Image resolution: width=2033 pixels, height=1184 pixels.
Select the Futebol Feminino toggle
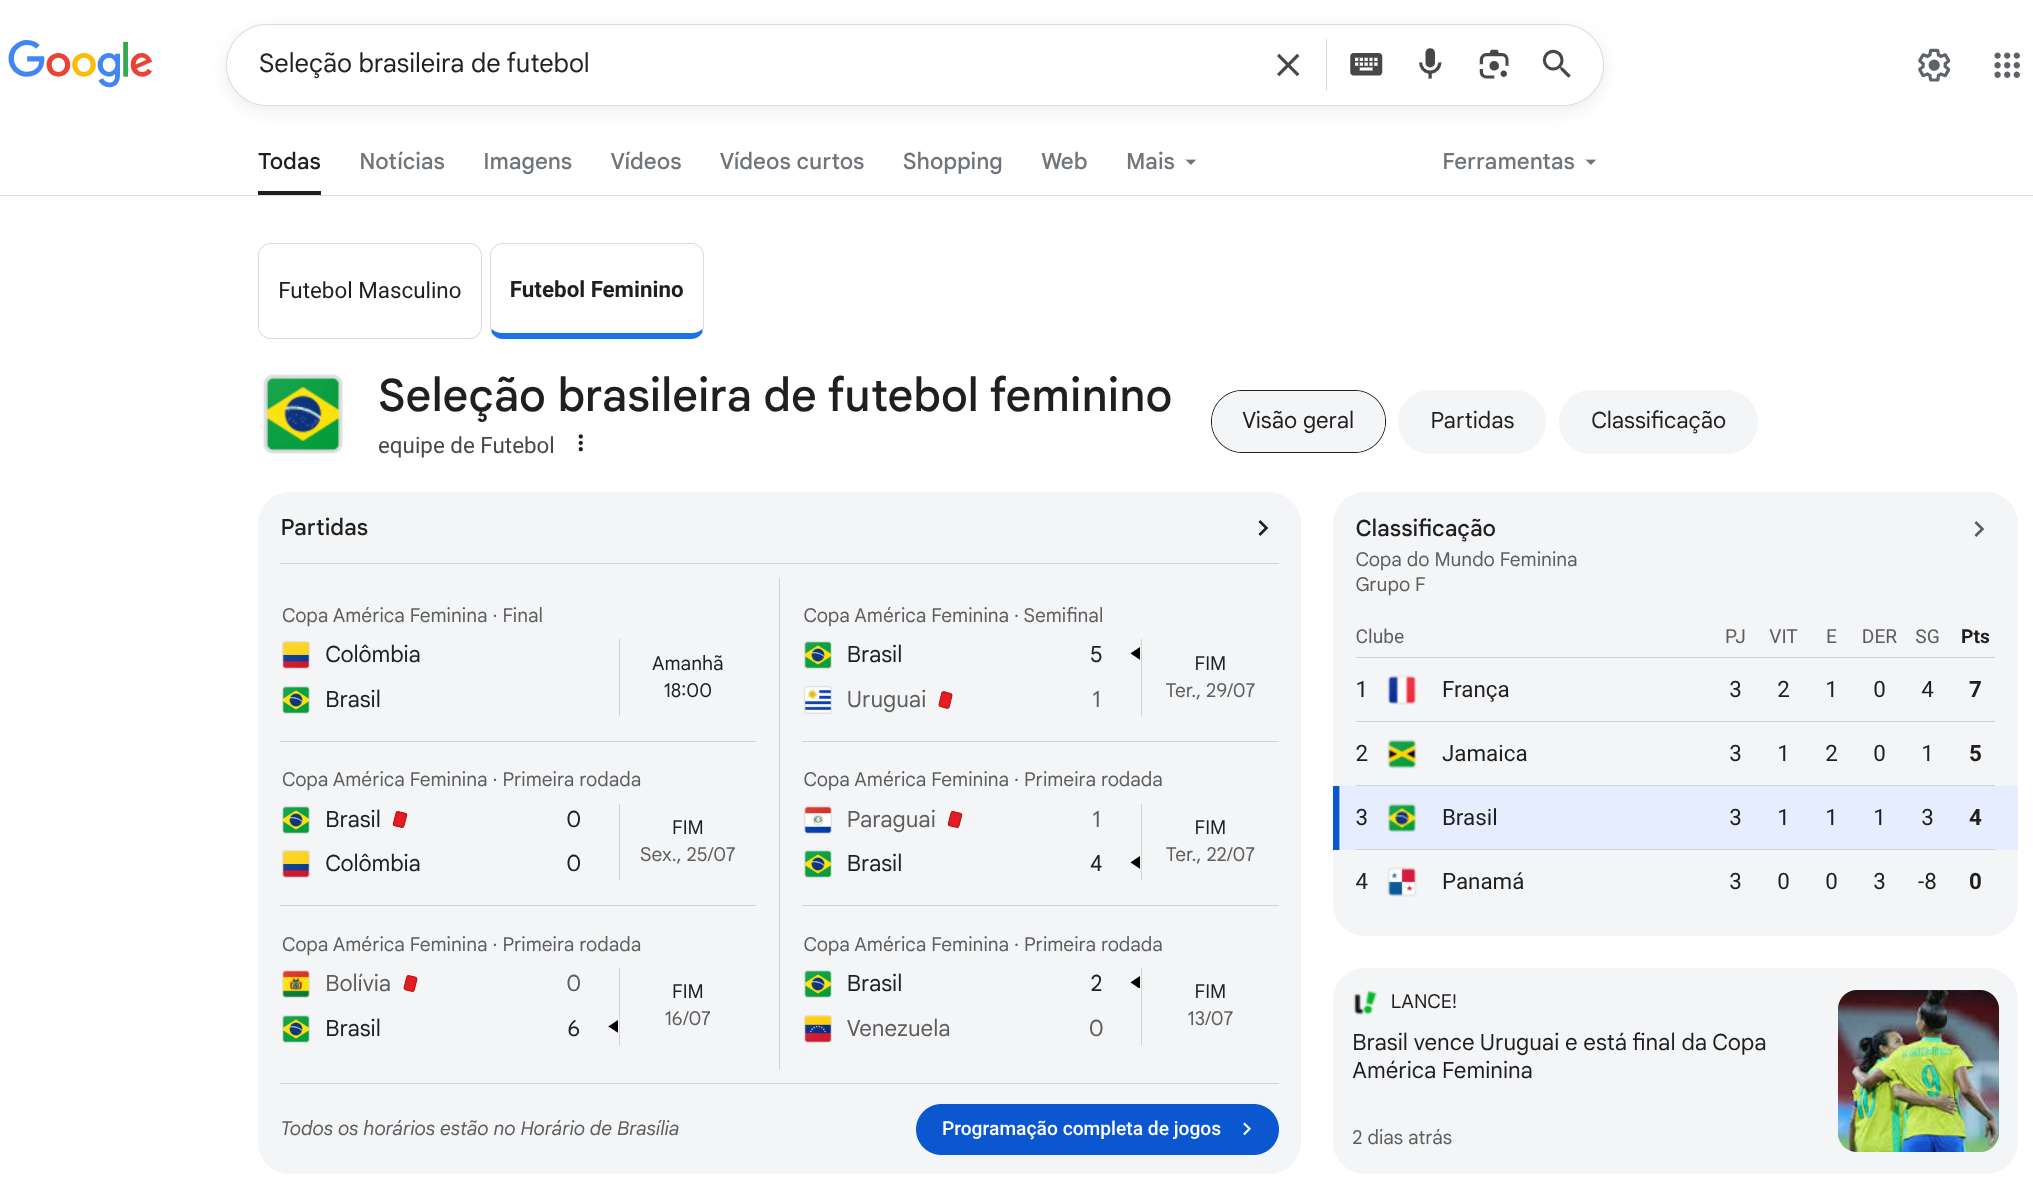pos(596,290)
